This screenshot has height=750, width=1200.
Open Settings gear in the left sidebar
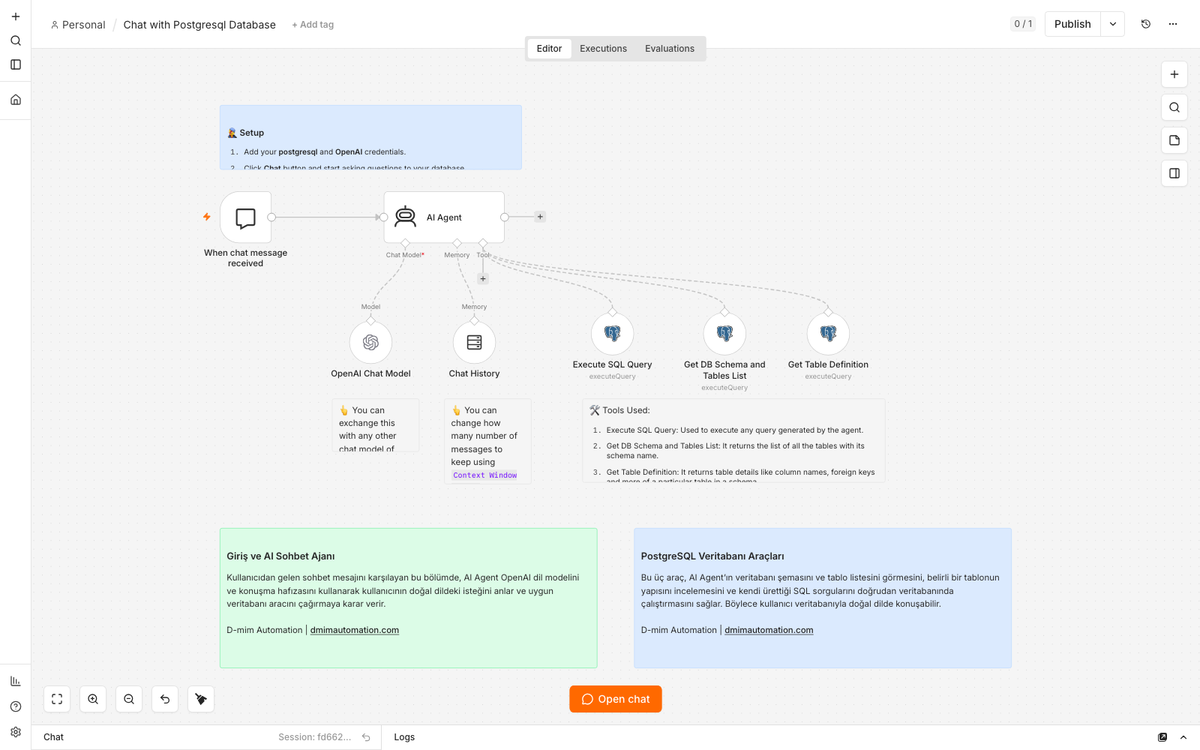15,732
